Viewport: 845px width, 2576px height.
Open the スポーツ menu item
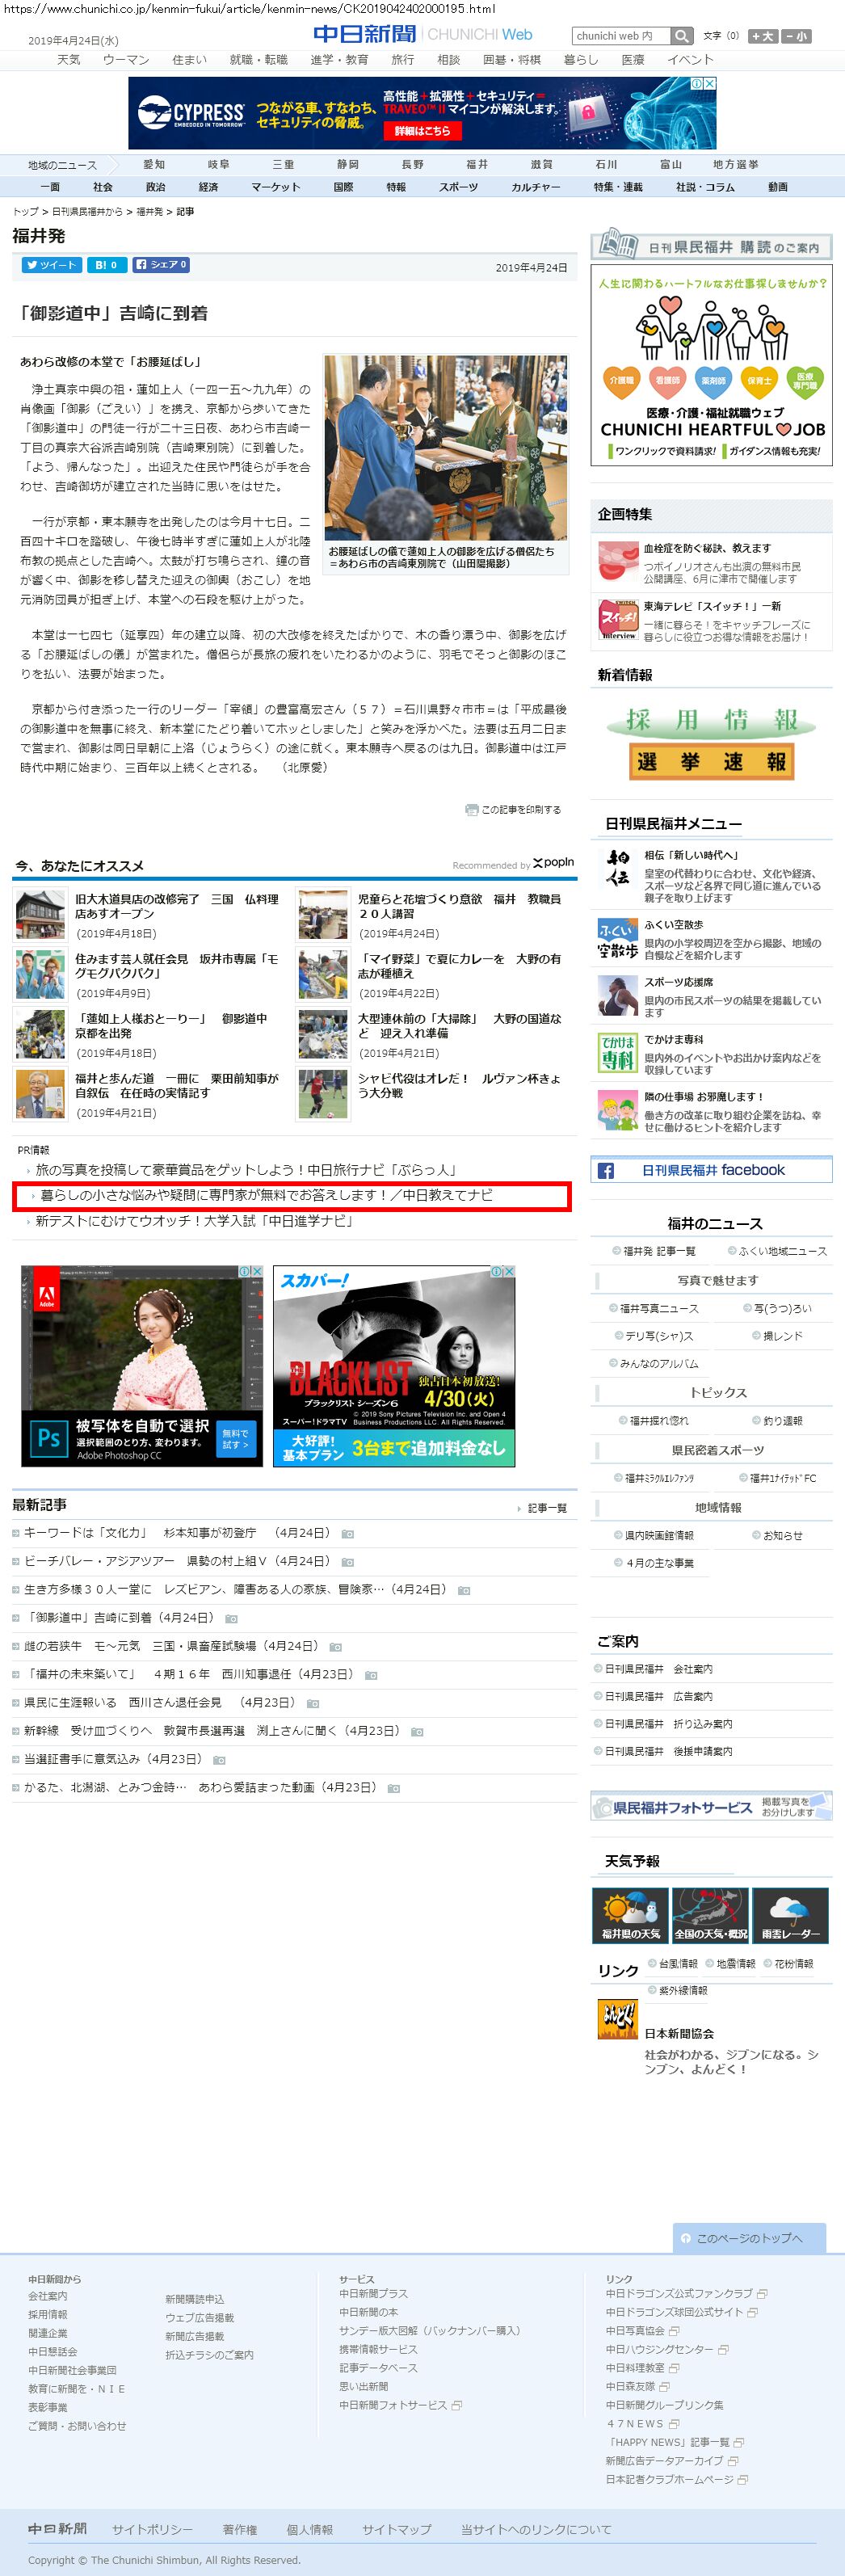458,187
